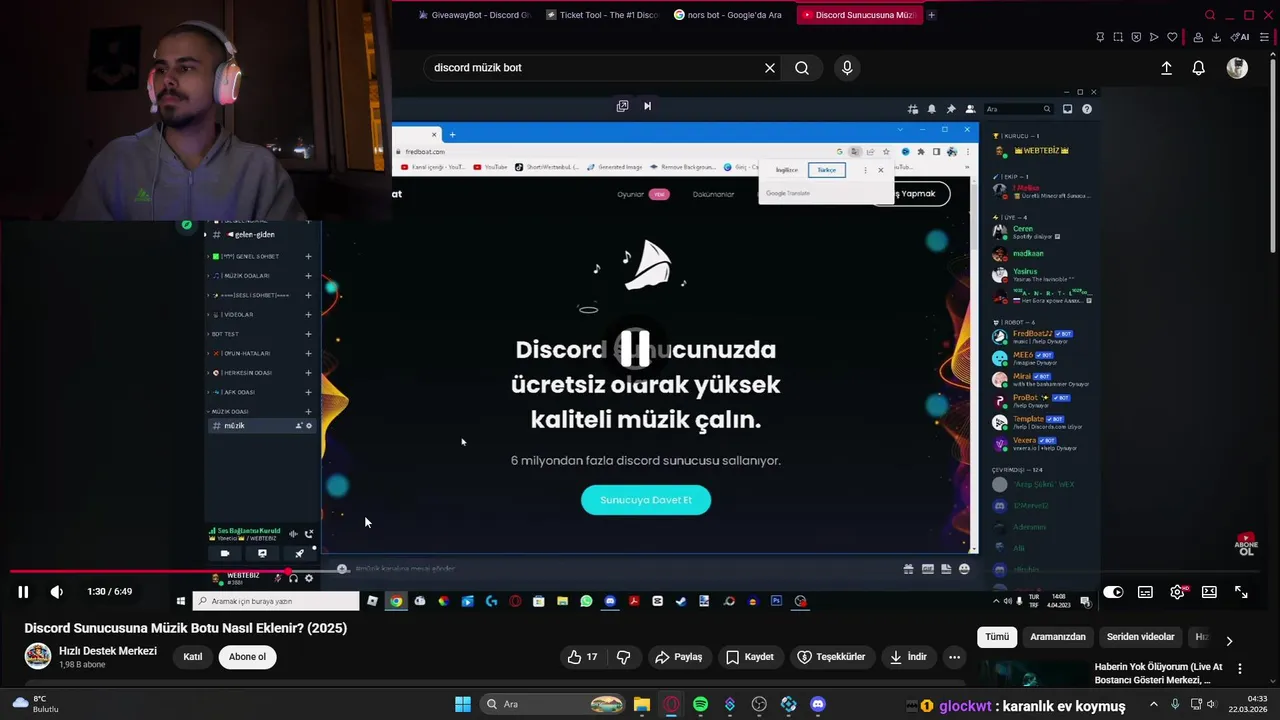Start voice search with microphone
This screenshot has height=720, width=1280.
point(847,68)
